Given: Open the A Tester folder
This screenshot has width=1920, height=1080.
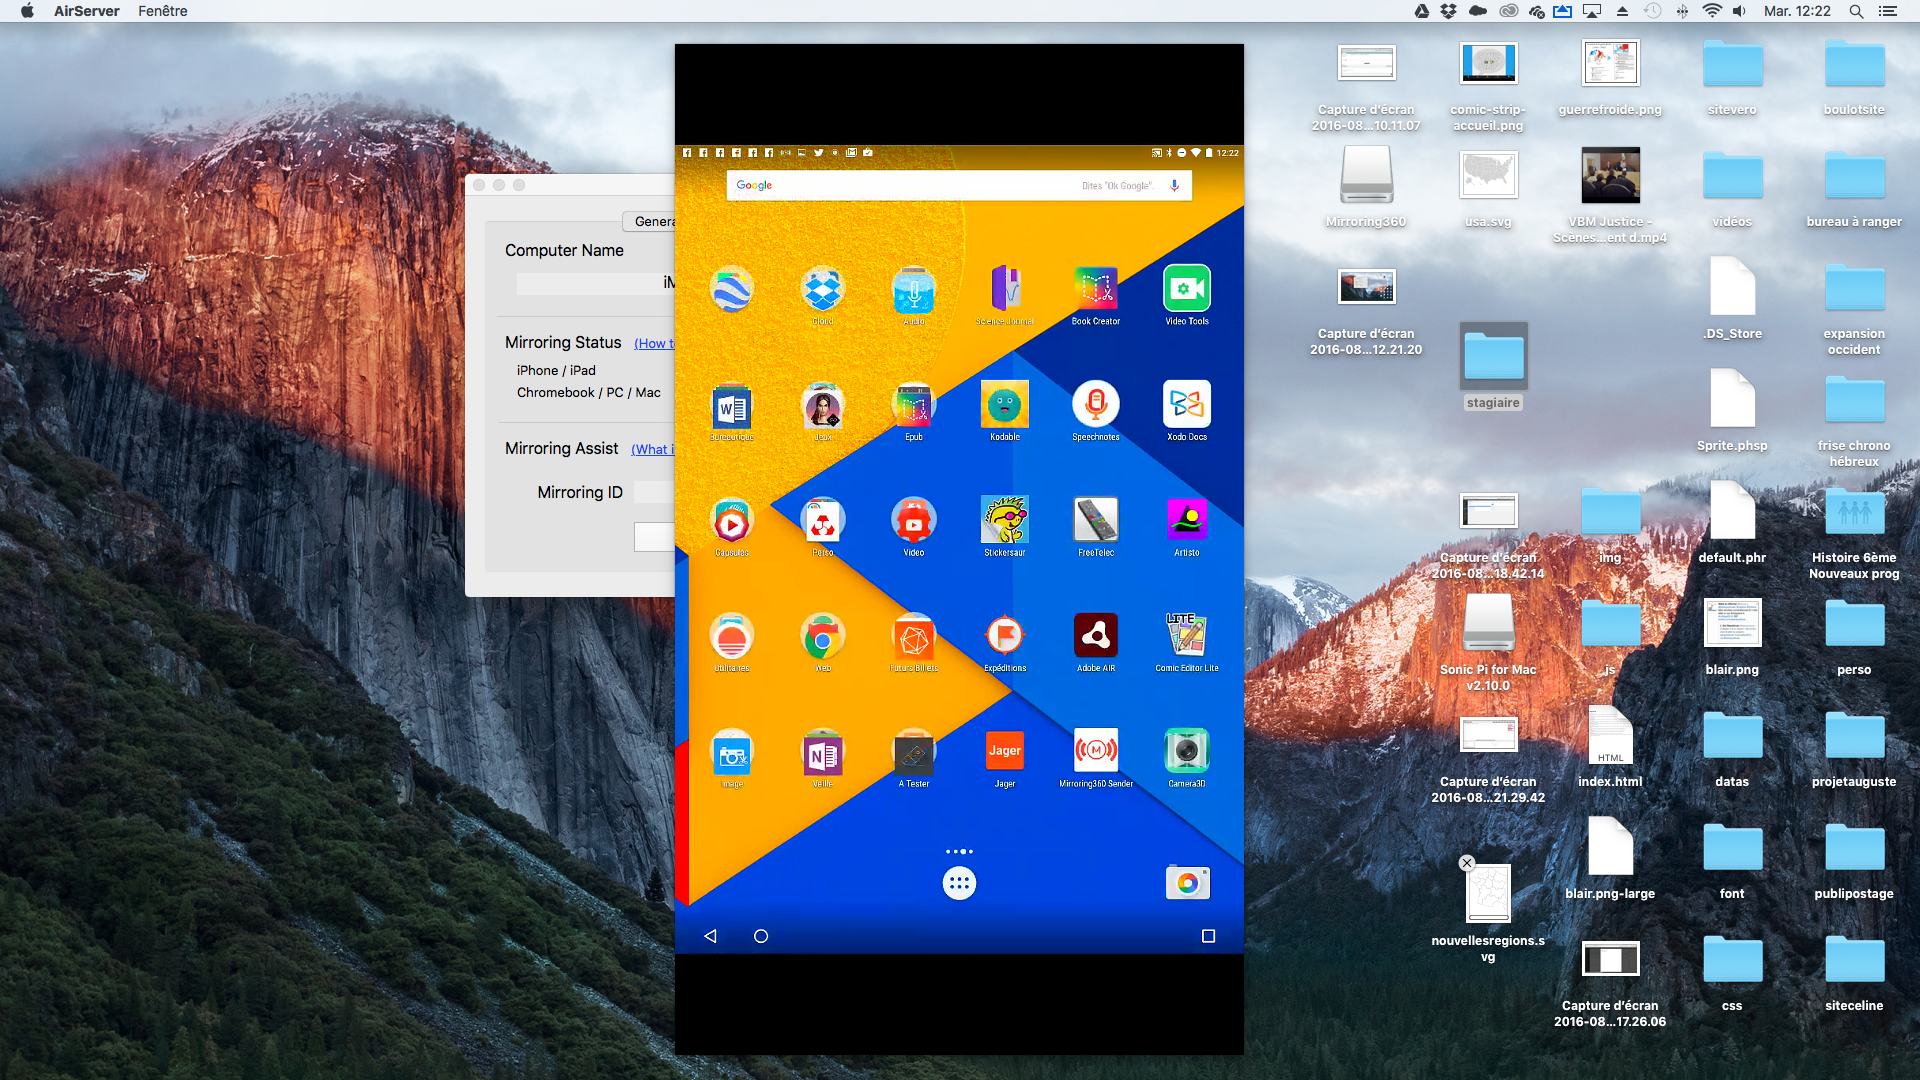Looking at the screenshot, I should click(x=913, y=753).
